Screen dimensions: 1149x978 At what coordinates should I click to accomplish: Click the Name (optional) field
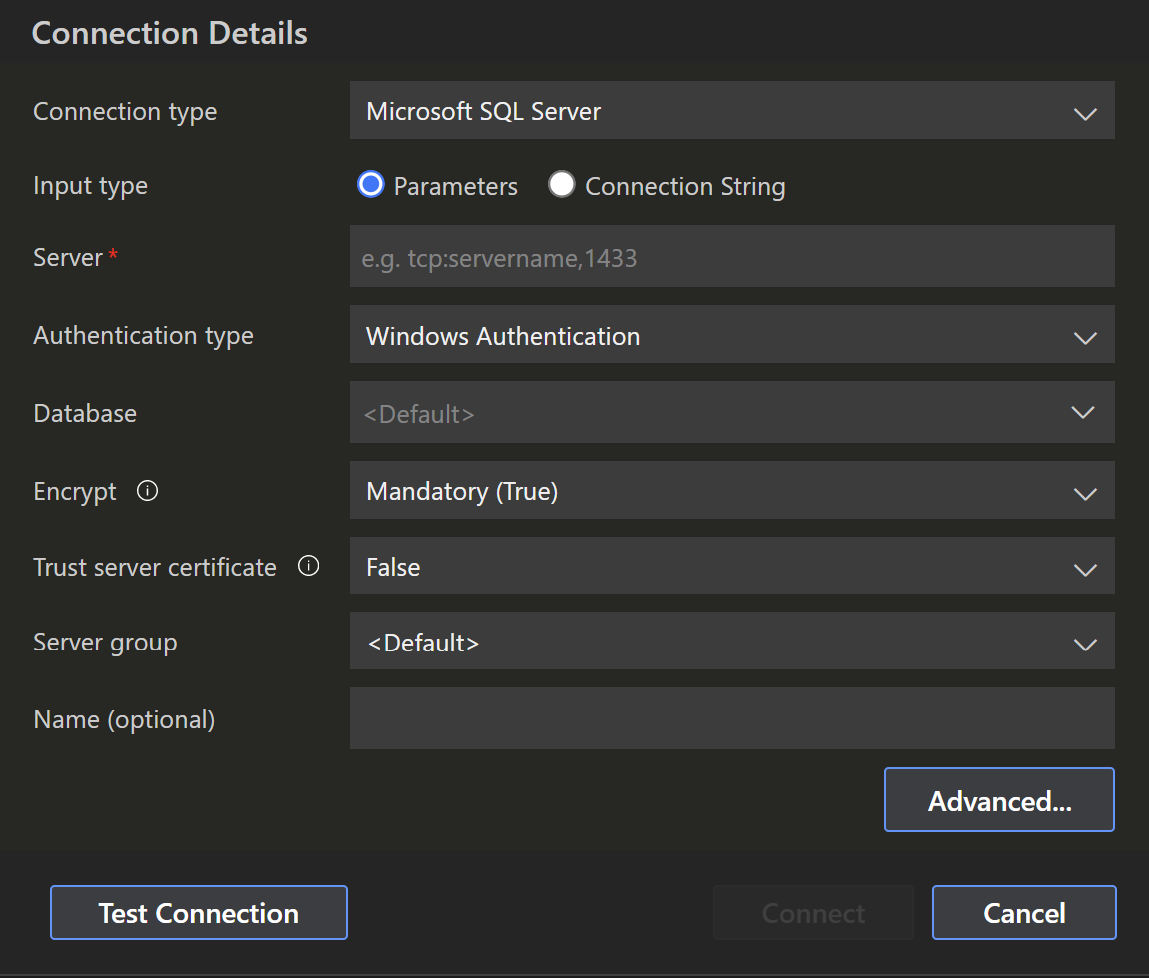pos(732,718)
